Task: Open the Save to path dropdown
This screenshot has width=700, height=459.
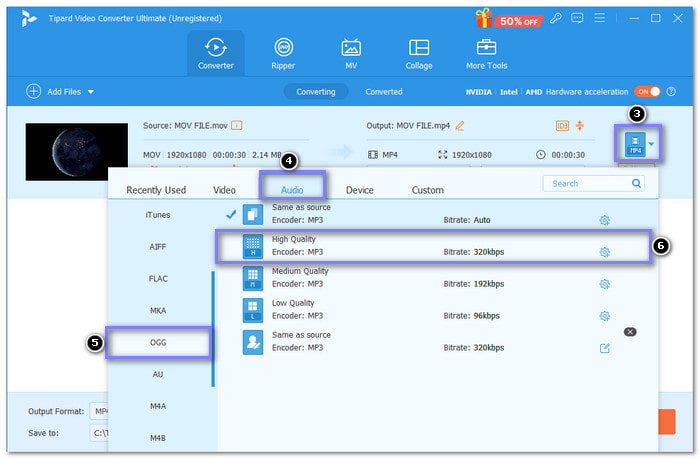Action: [99, 433]
